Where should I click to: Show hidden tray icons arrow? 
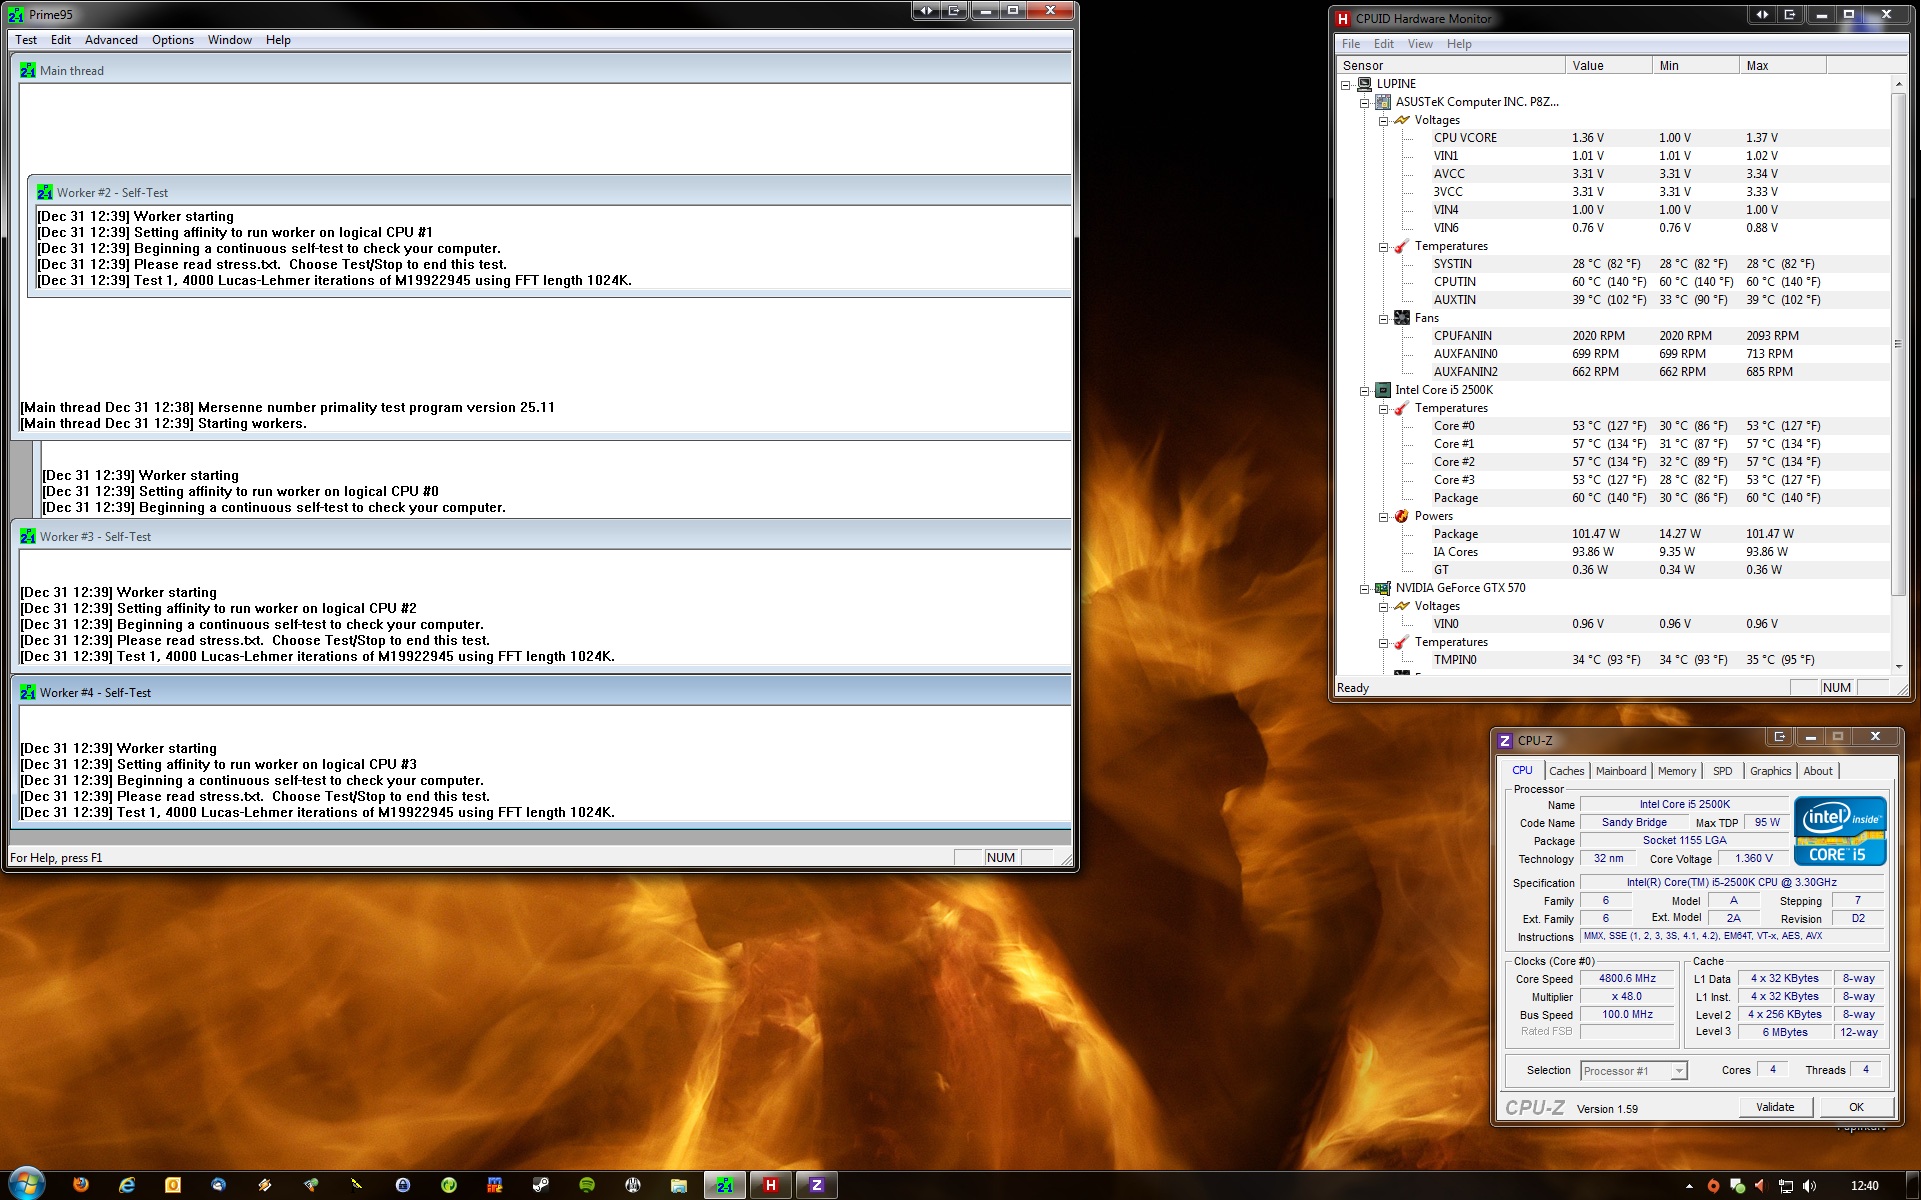(x=1690, y=1186)
